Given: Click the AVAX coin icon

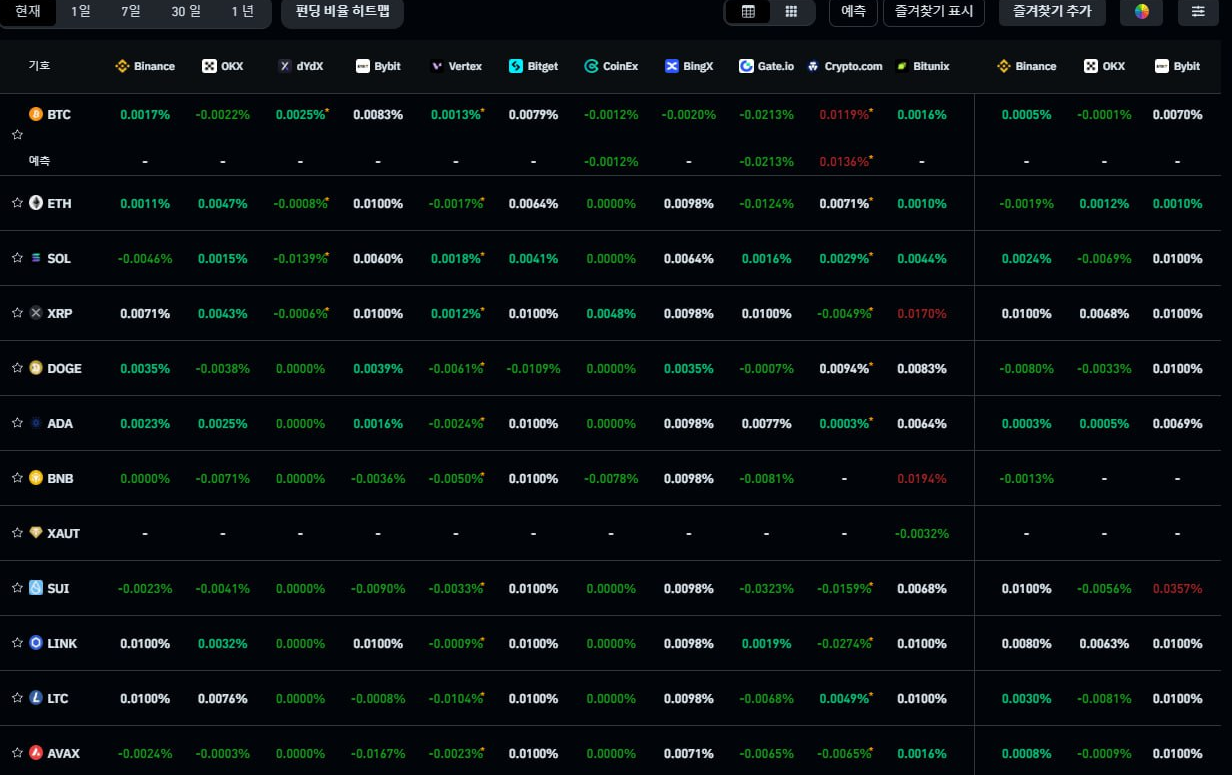Looking at the screenshot, I should point(36,753).
